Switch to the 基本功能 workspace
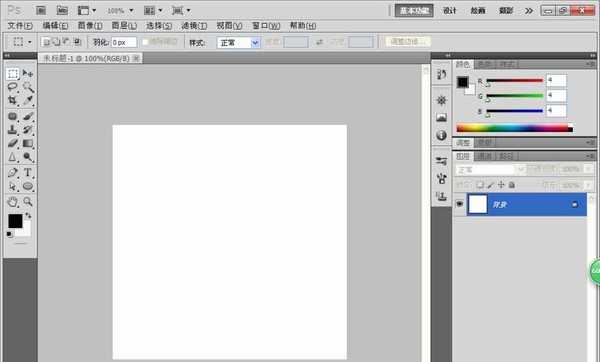Screen dimensions: 600x362 (414, 11)
